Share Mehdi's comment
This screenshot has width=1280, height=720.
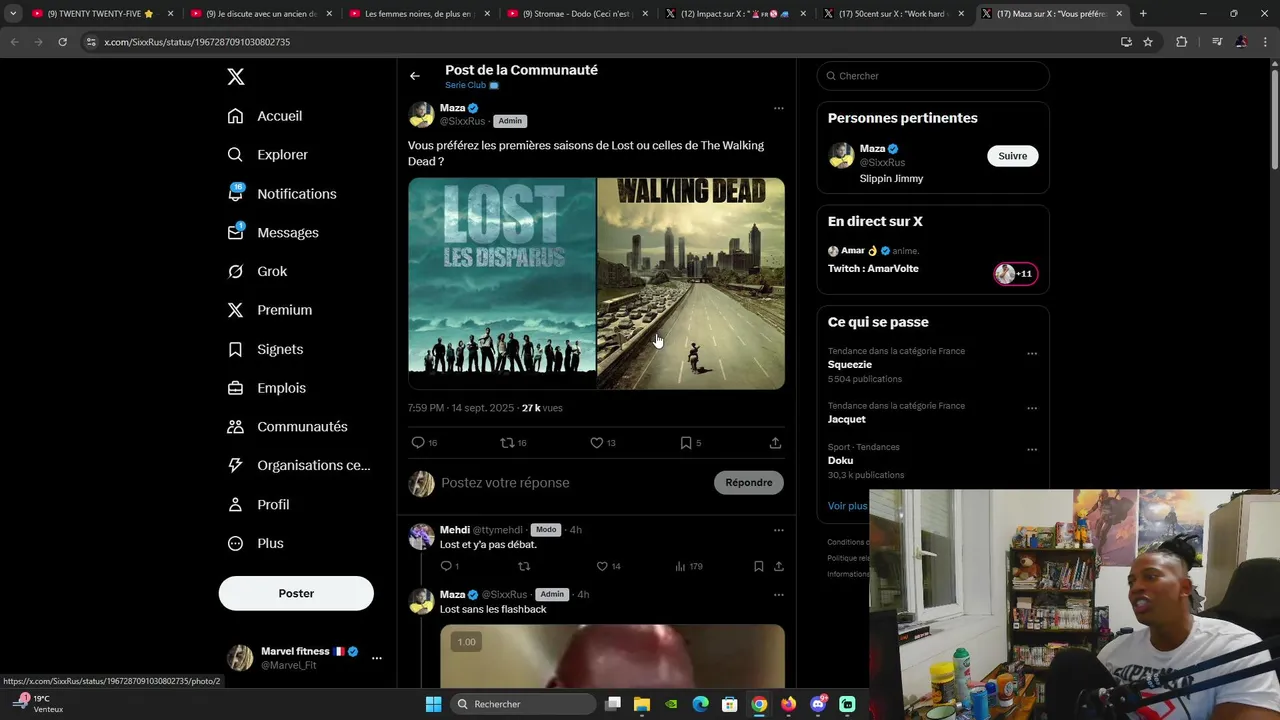click(x=778, y=566)
